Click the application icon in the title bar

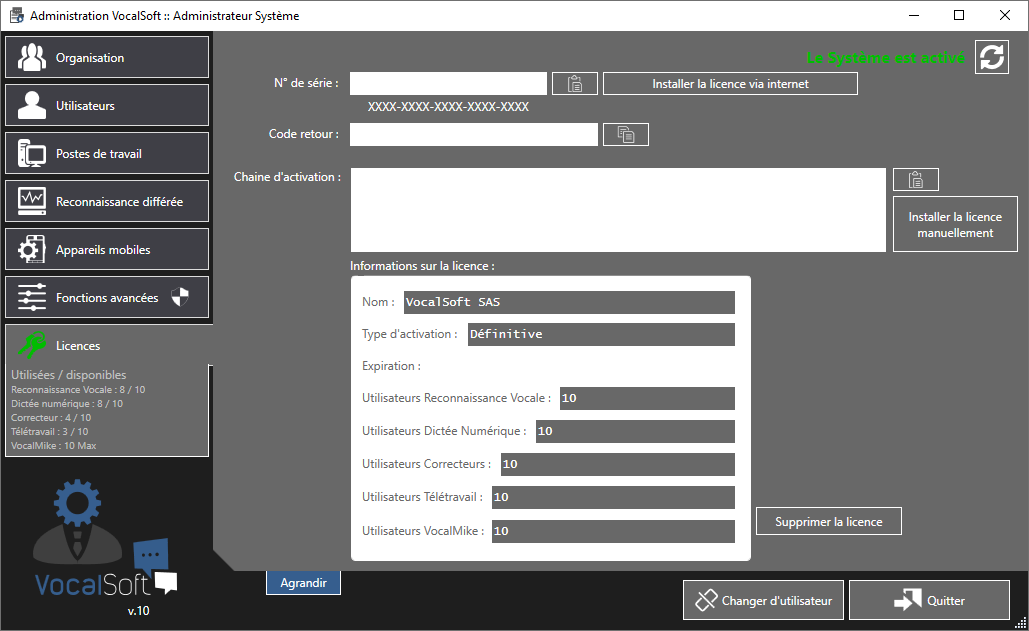tap(16, 15)
